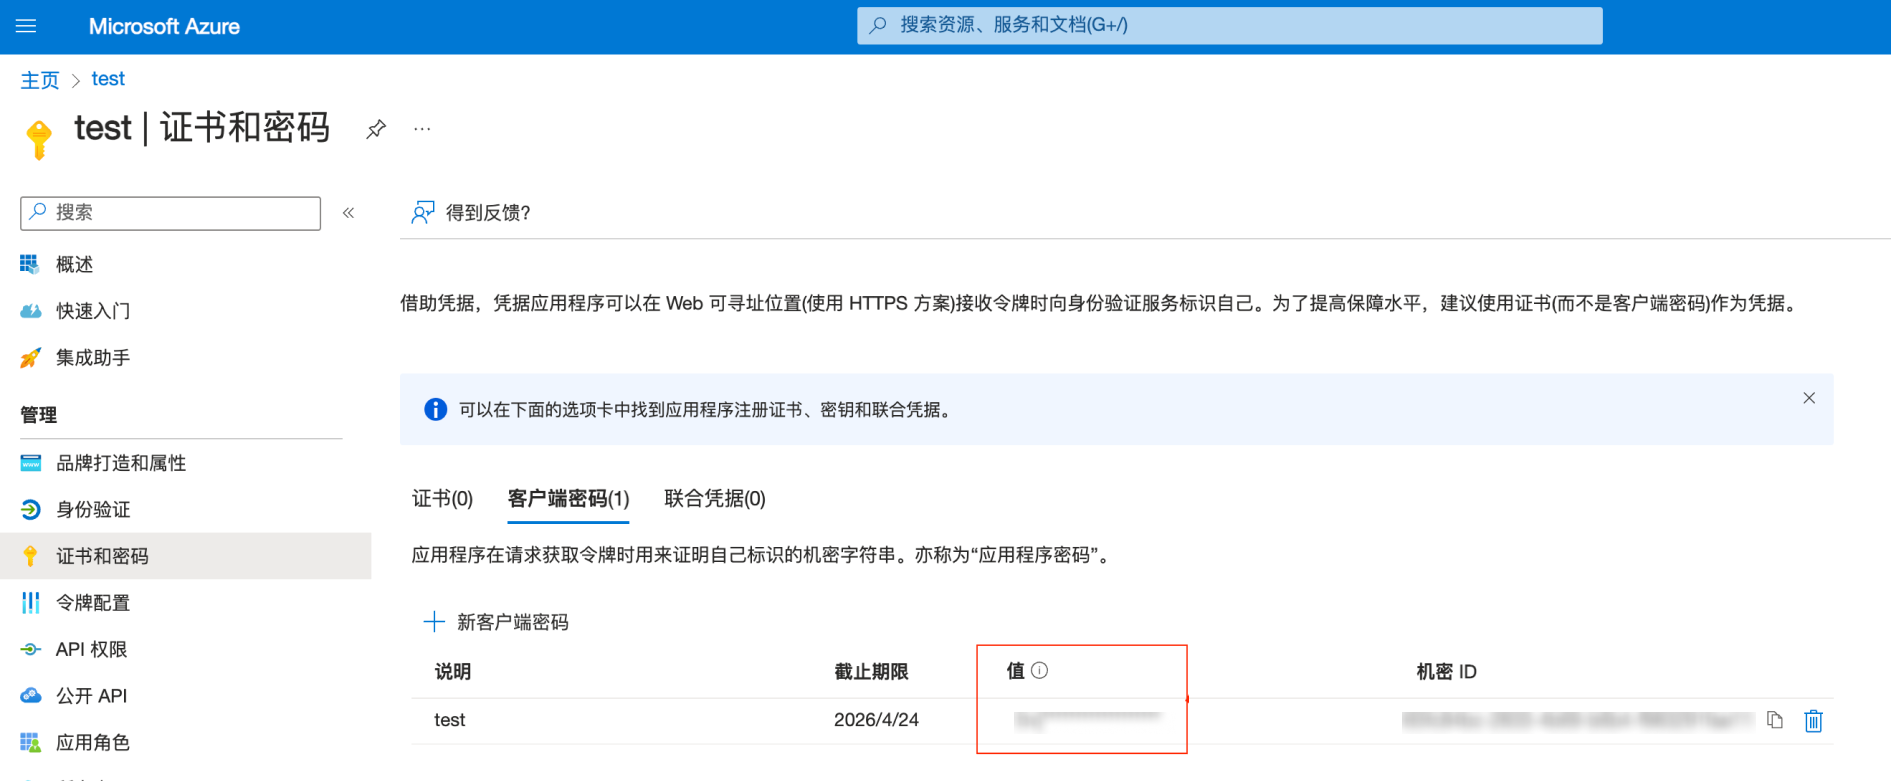Click the yellow key icon beside page title
This screenshot has height=781, width=1891.
click(x=39, y=139)
